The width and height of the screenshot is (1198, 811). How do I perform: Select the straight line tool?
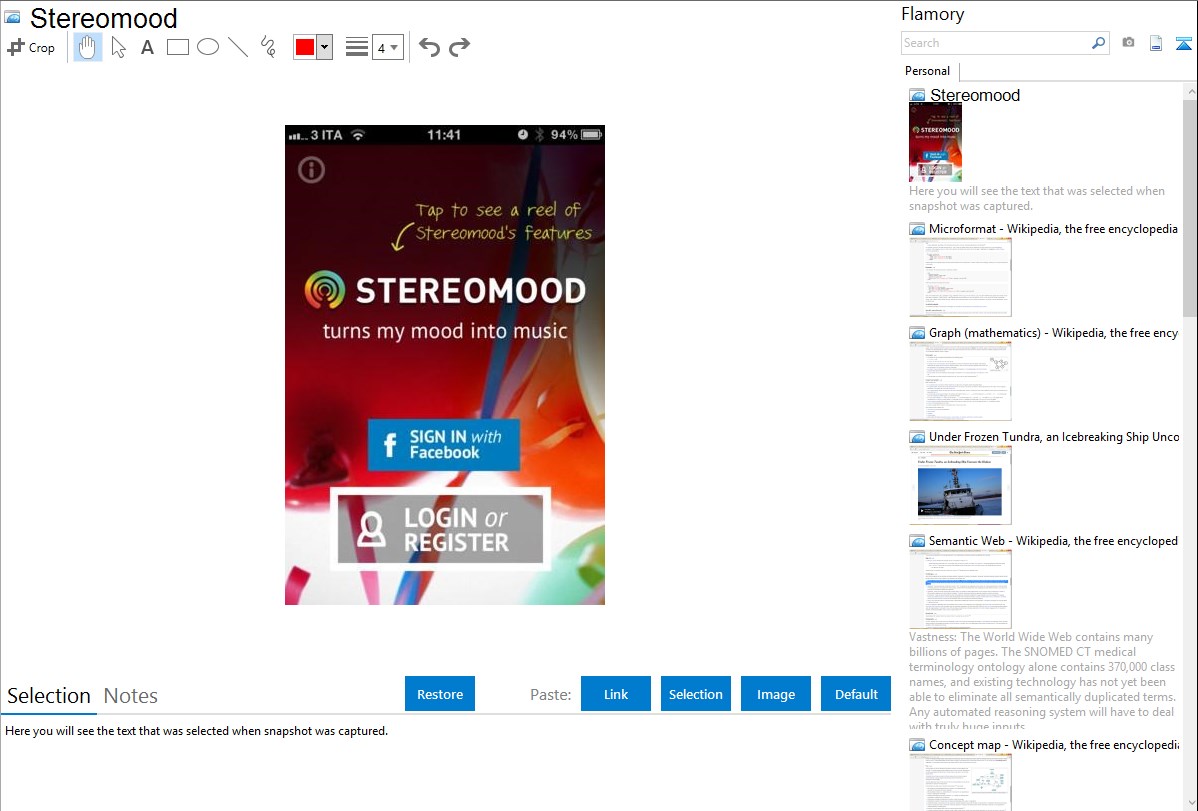click(238, 47)
